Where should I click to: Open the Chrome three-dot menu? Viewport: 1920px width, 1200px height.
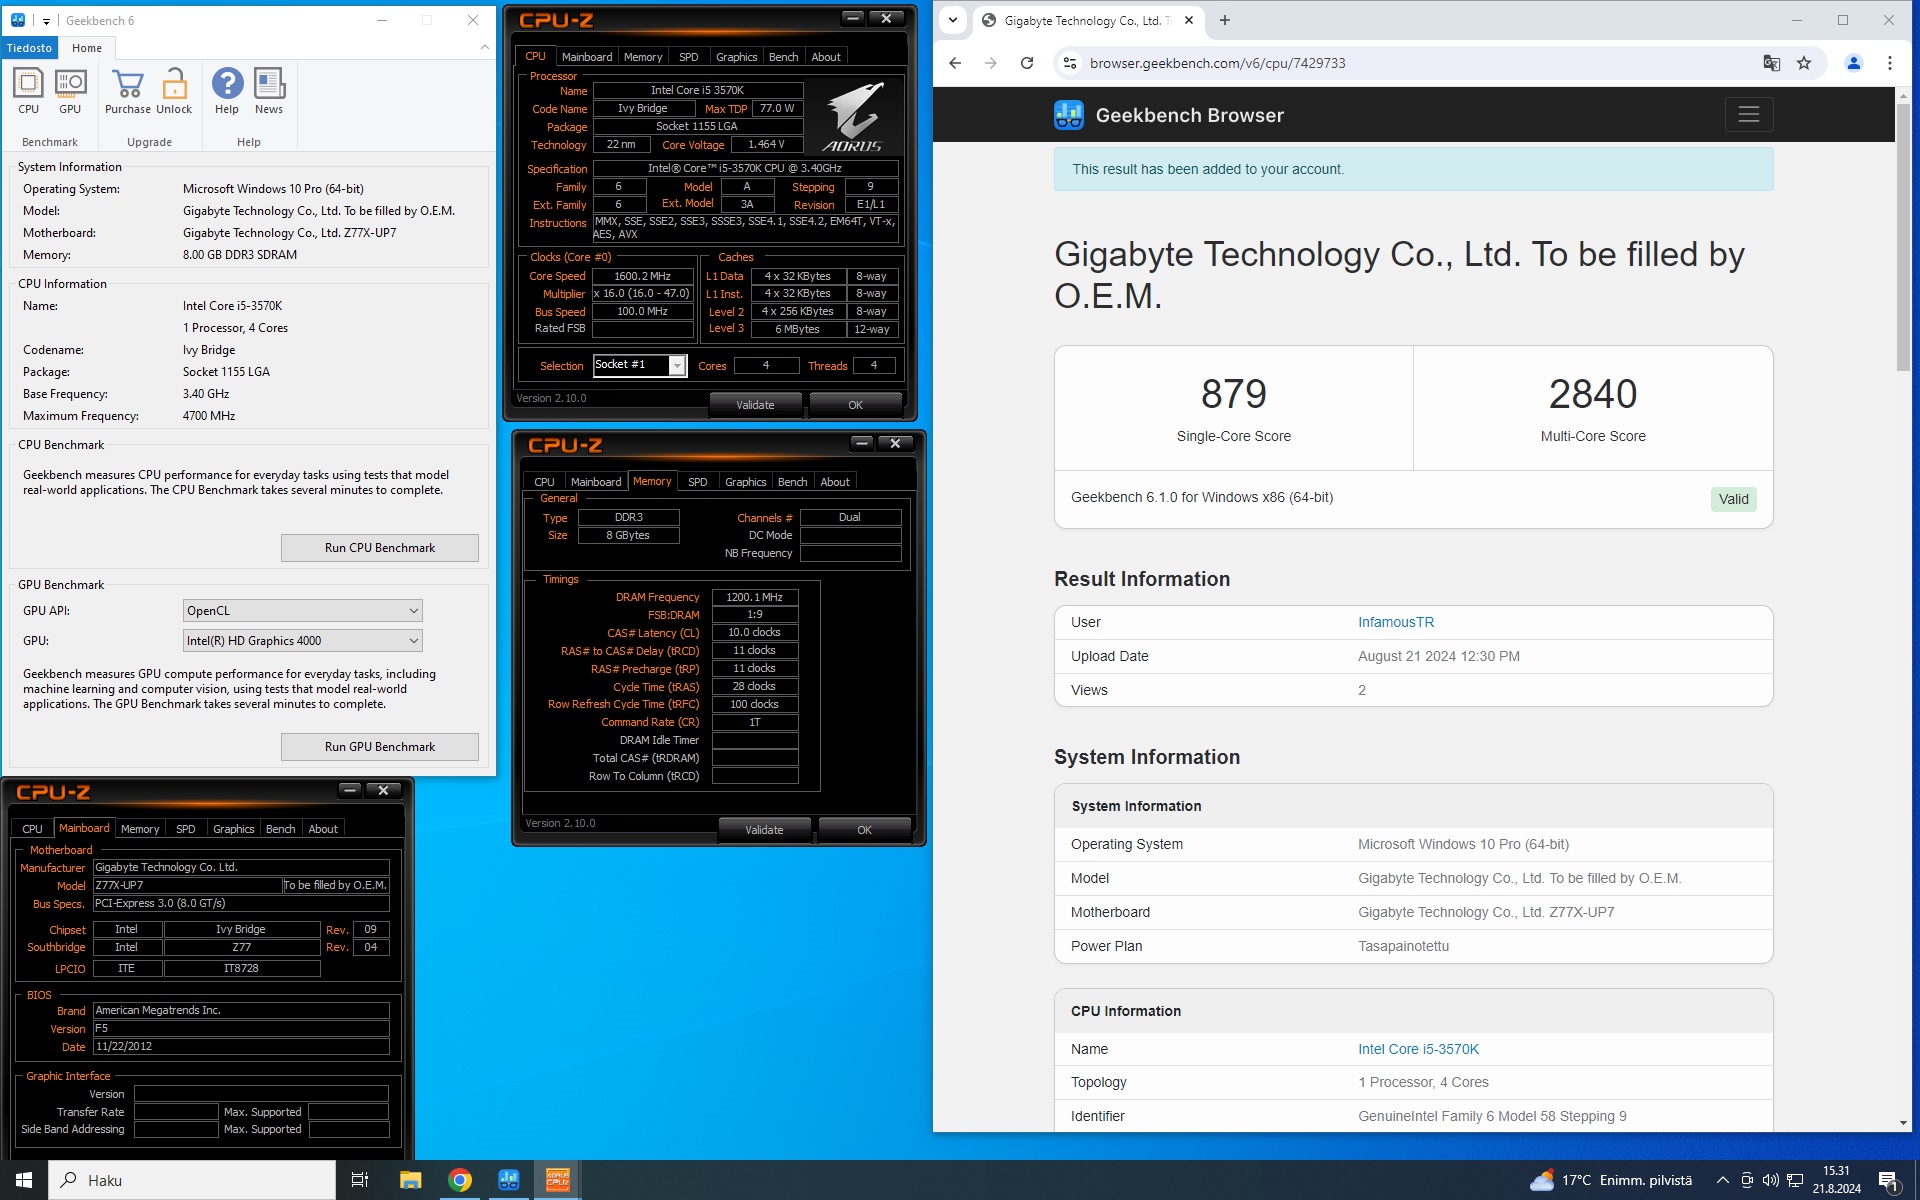tap(1890, 63)
